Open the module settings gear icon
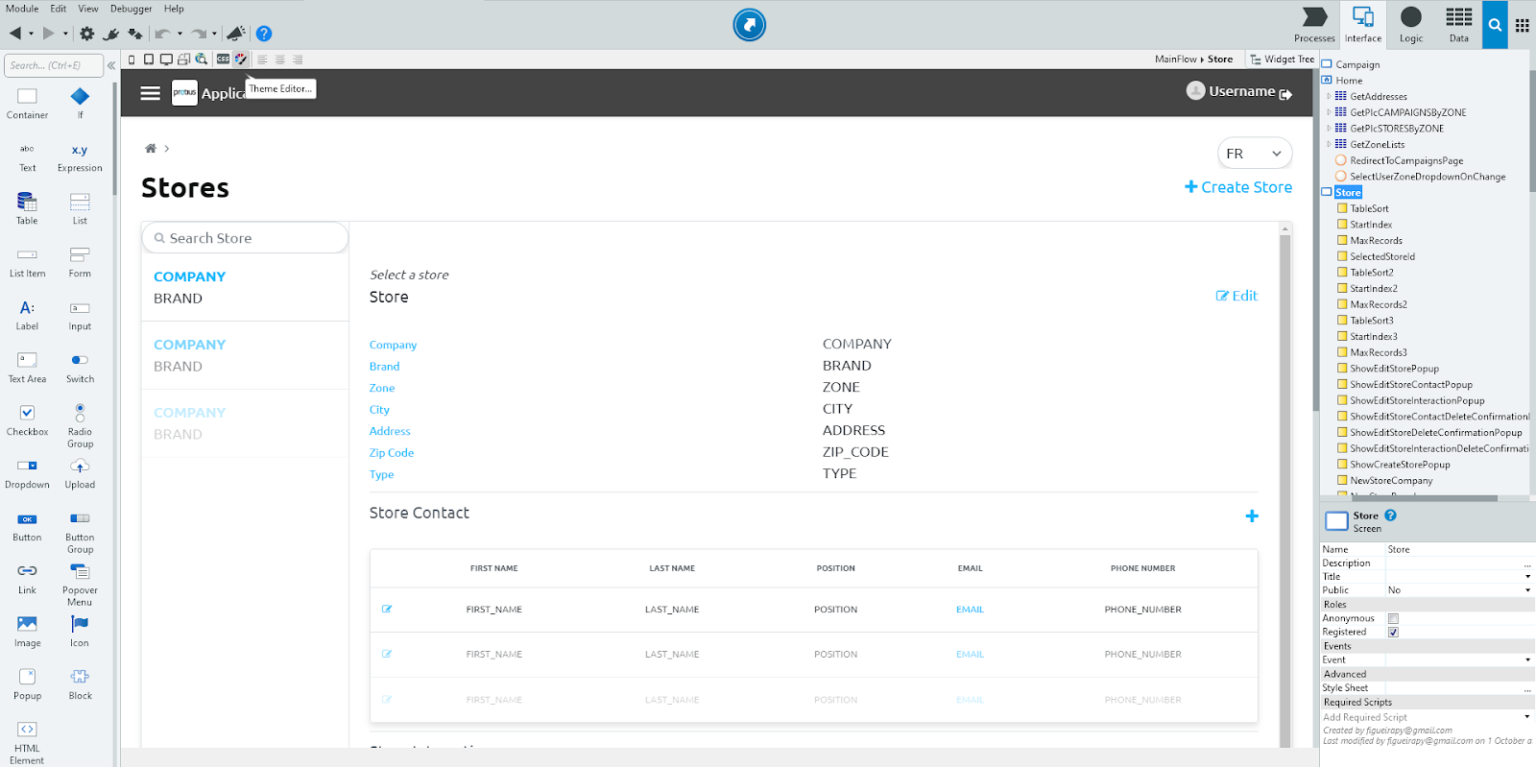This screenshot has height=767, width=1536. 87,33
